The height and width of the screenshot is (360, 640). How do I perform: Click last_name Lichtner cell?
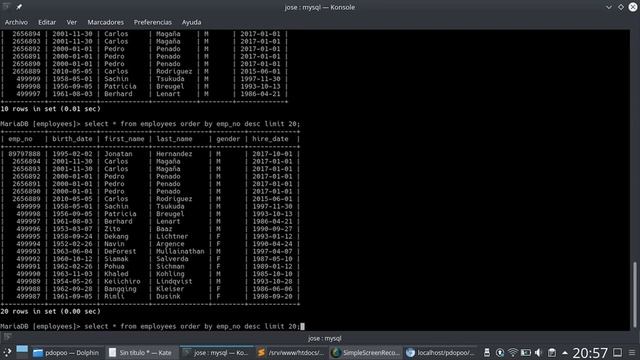(x=172, y=236)
